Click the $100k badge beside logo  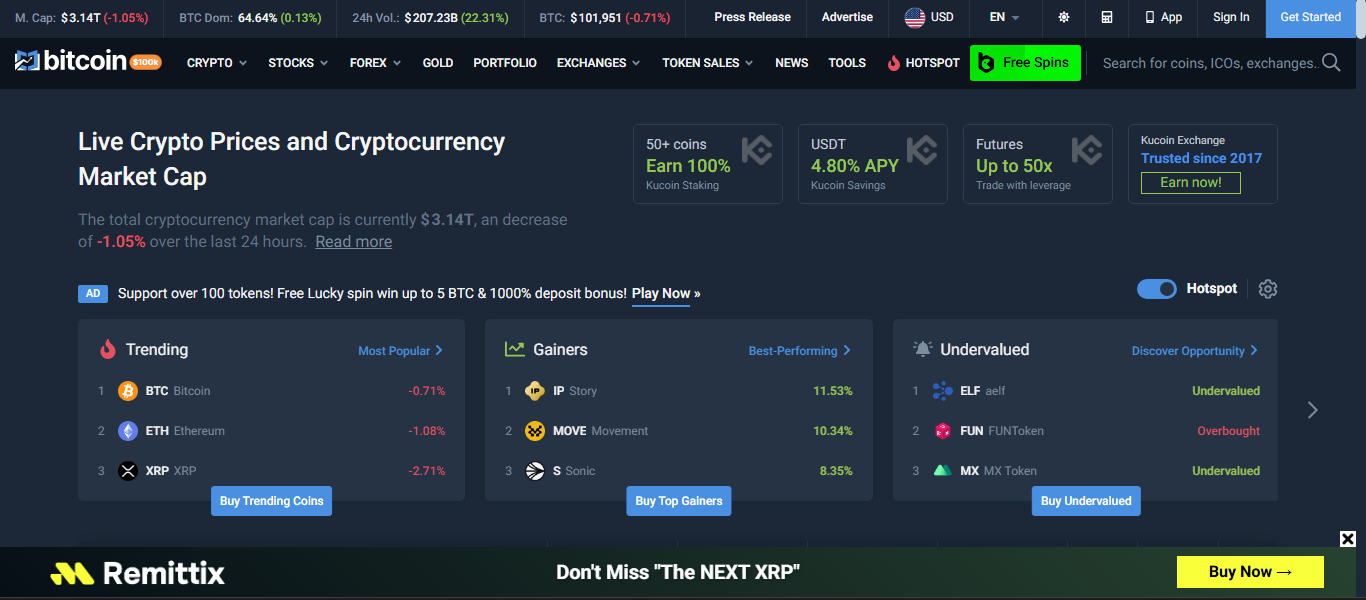coord(146,62)
